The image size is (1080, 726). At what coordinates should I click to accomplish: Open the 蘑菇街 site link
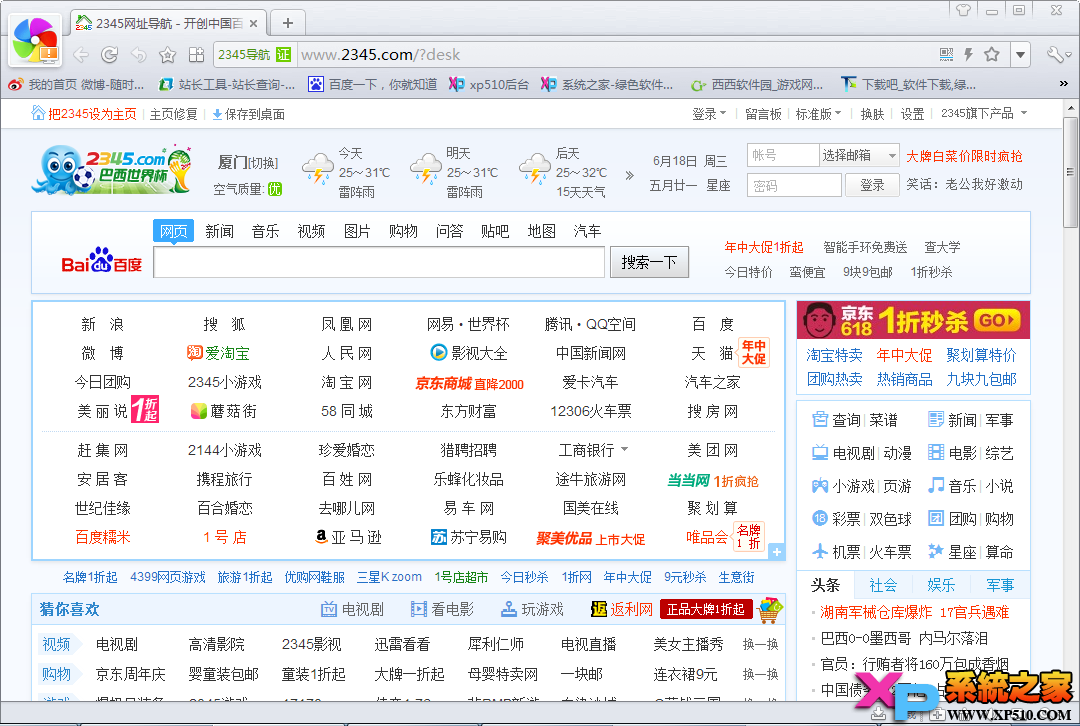(223, 411)
